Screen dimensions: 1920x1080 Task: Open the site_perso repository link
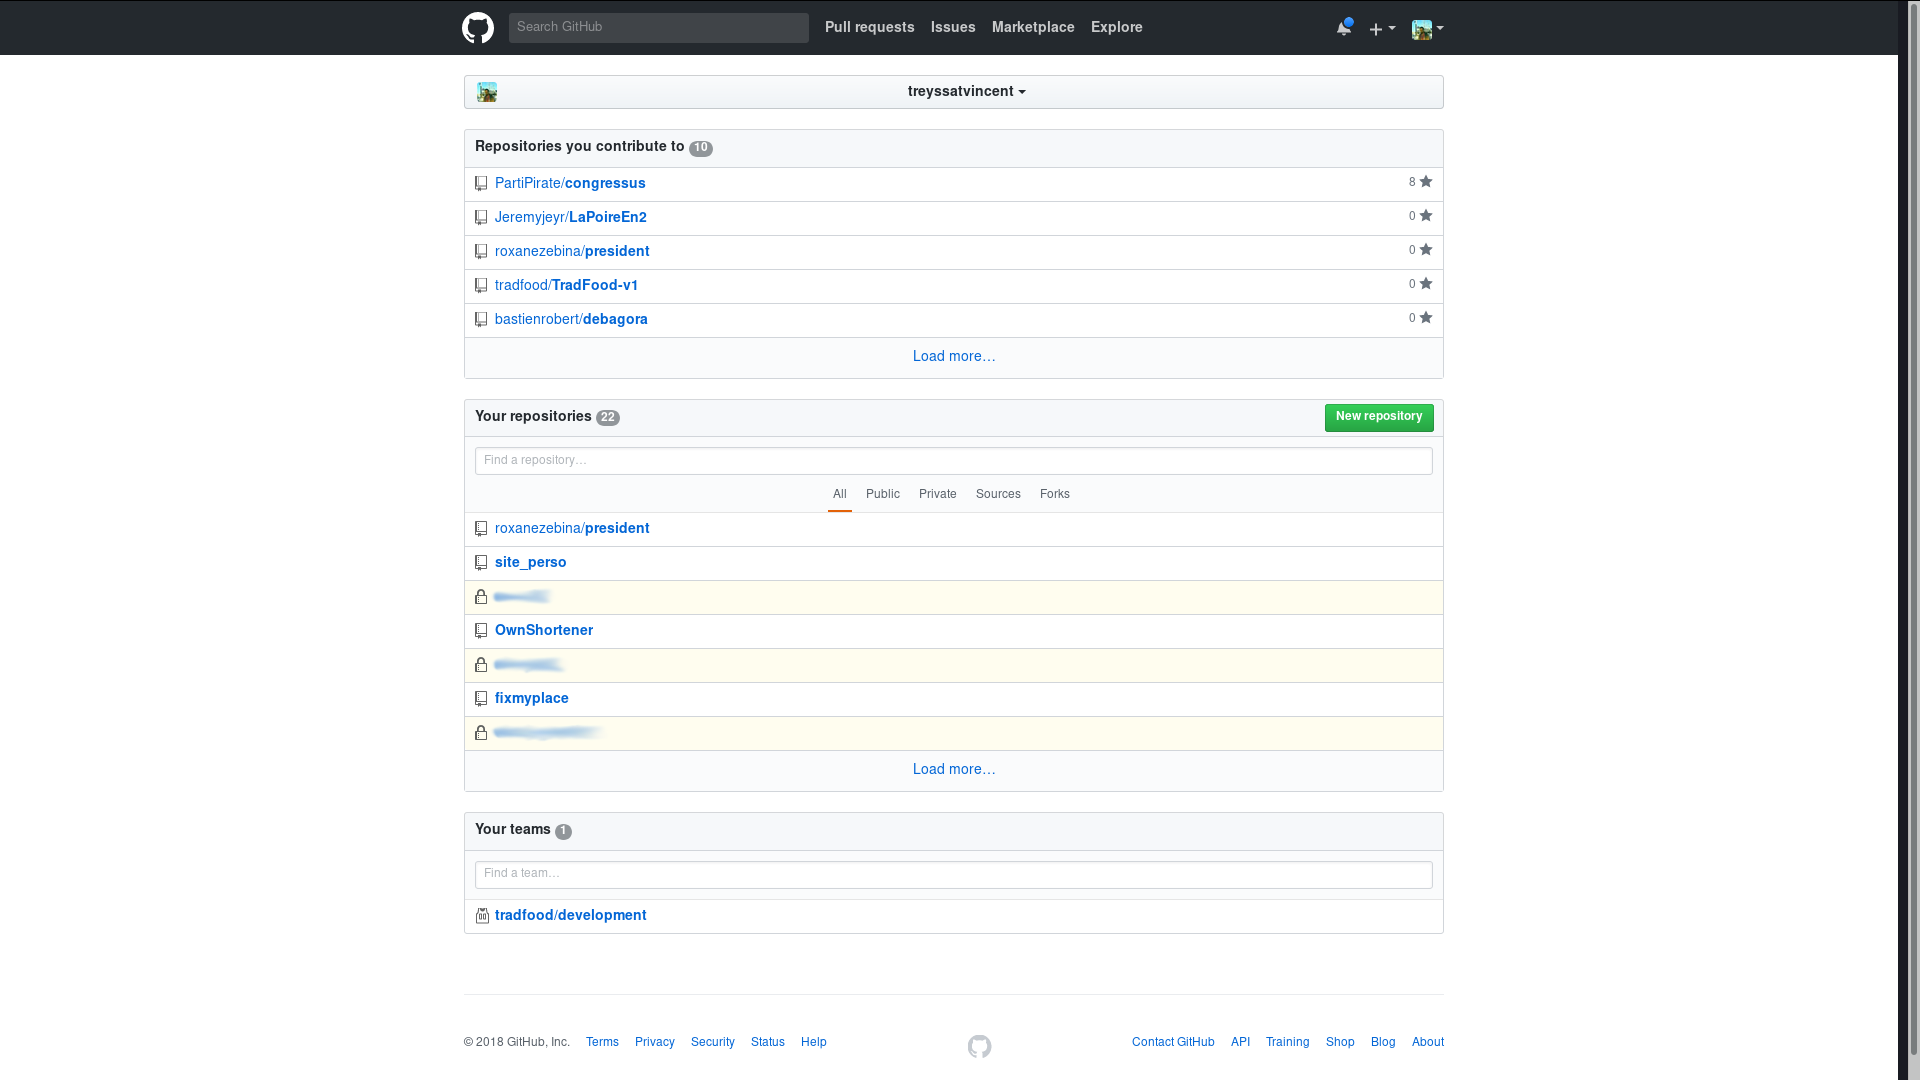[x=531, y=563]
